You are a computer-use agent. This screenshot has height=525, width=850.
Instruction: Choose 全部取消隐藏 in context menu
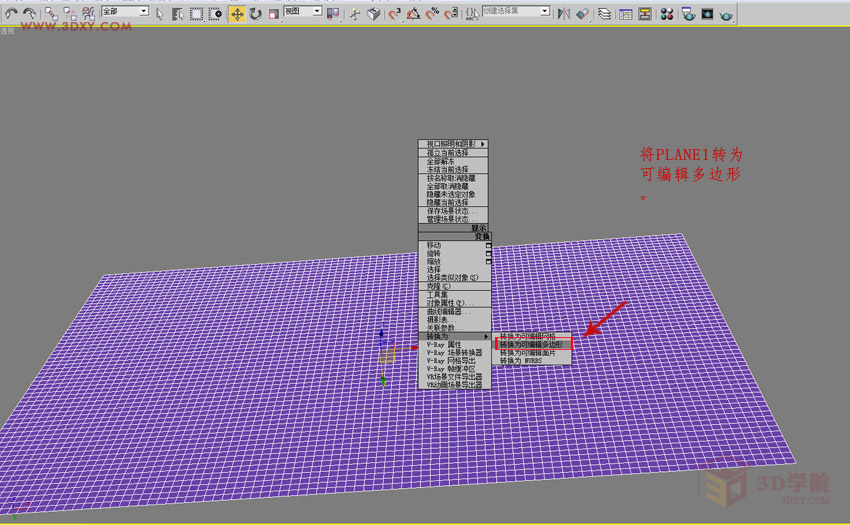pos(453,186)
